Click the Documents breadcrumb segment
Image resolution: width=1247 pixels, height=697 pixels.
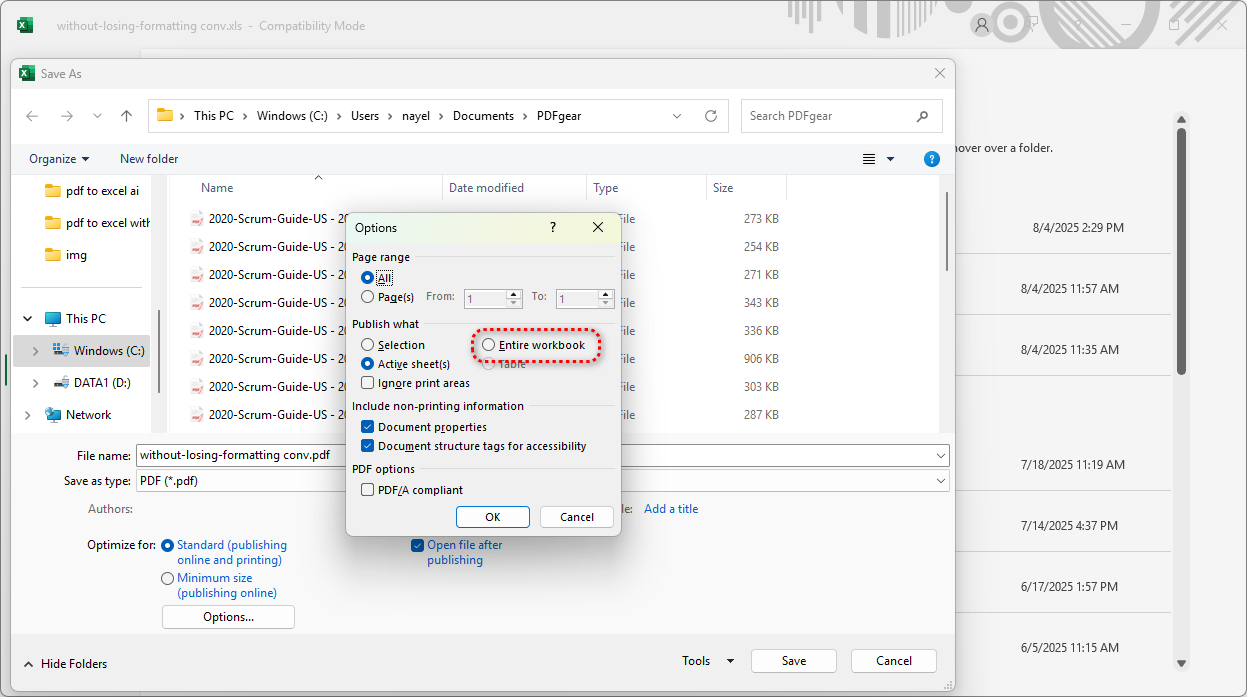[483, 116]
